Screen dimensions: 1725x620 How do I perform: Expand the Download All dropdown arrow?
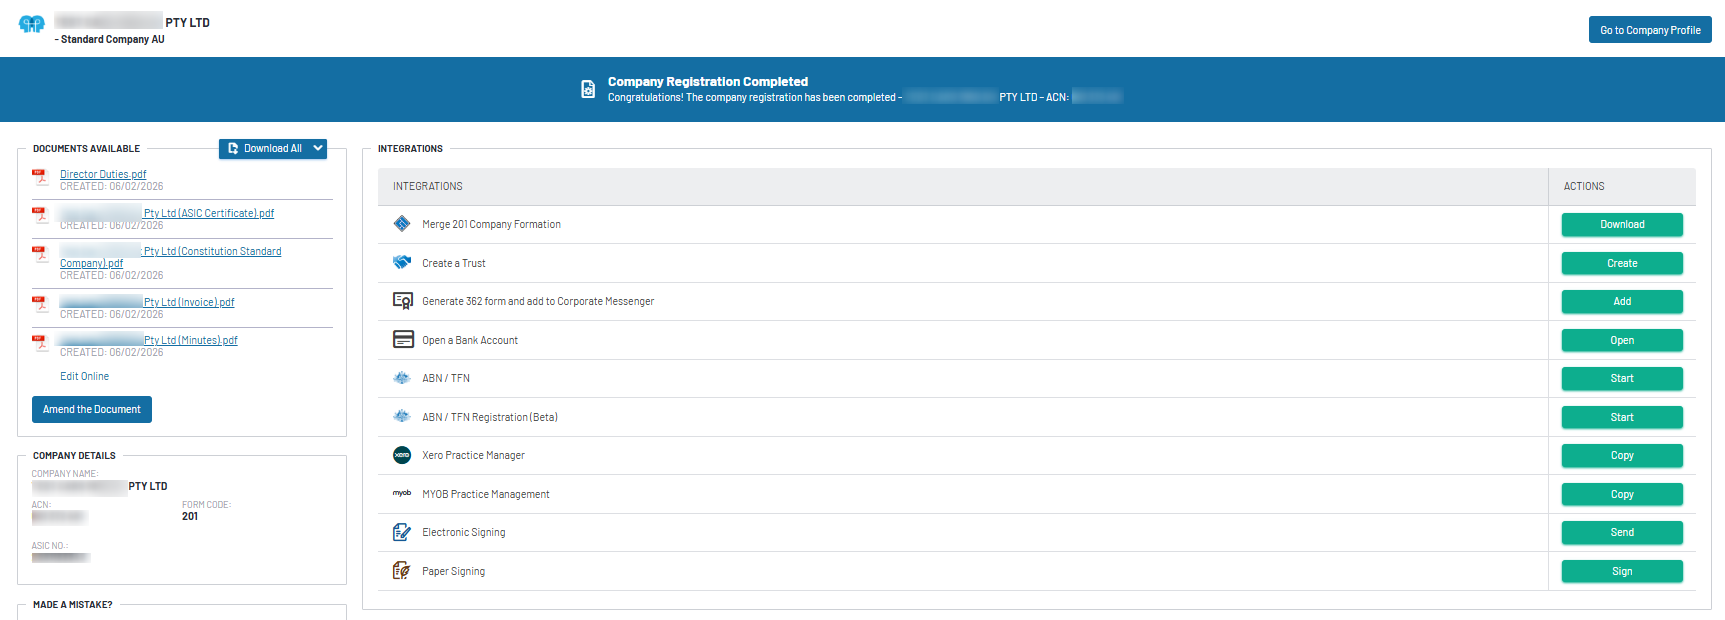(x=318, y=148)
